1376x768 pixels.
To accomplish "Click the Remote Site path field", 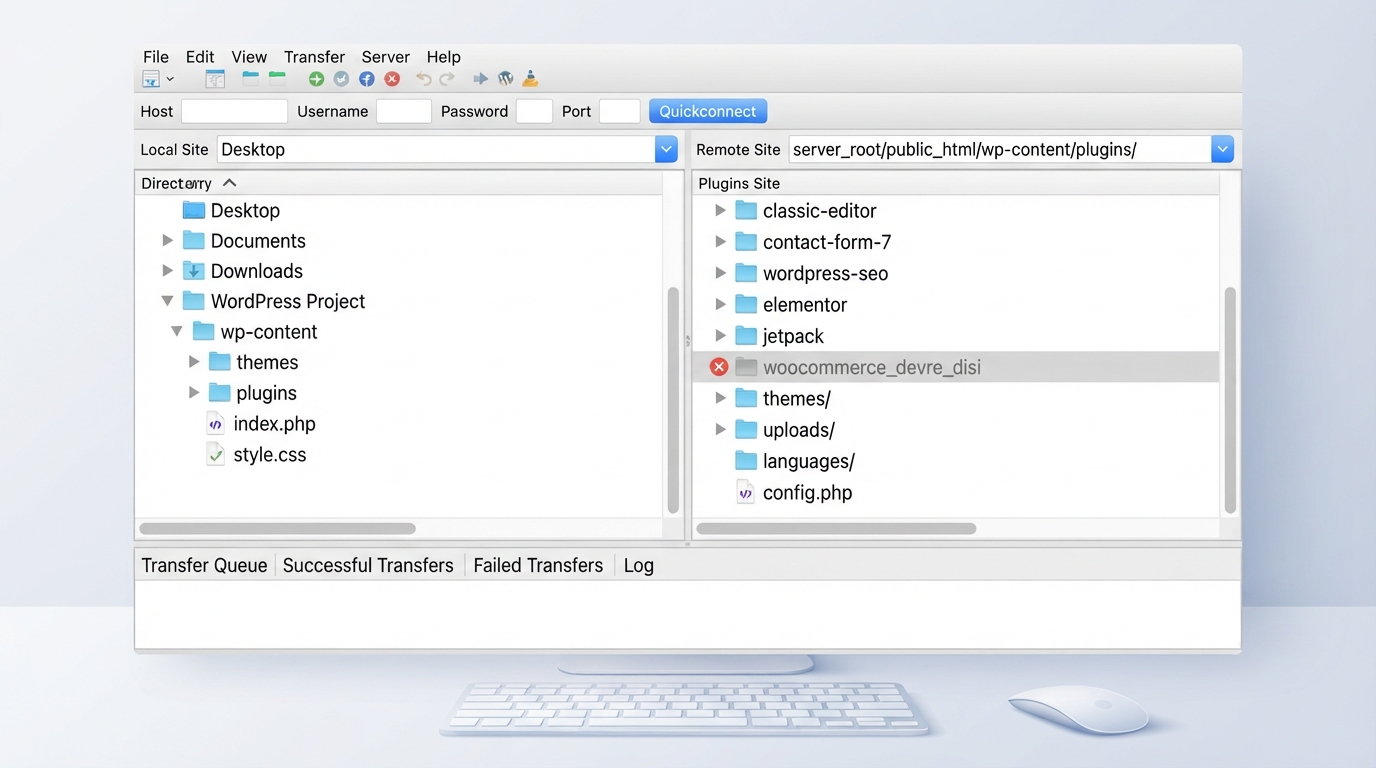I will pos(1000,149).
